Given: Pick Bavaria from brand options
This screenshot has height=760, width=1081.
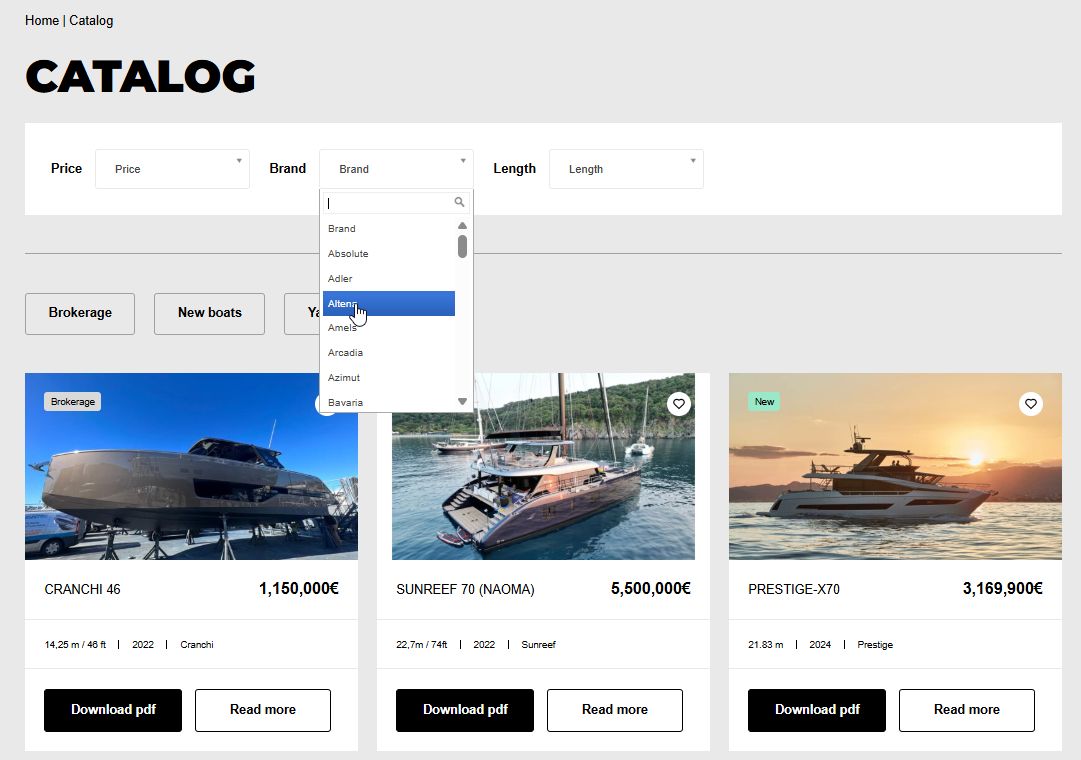Looking at the screenshot, I should click(x=345, y=402).
